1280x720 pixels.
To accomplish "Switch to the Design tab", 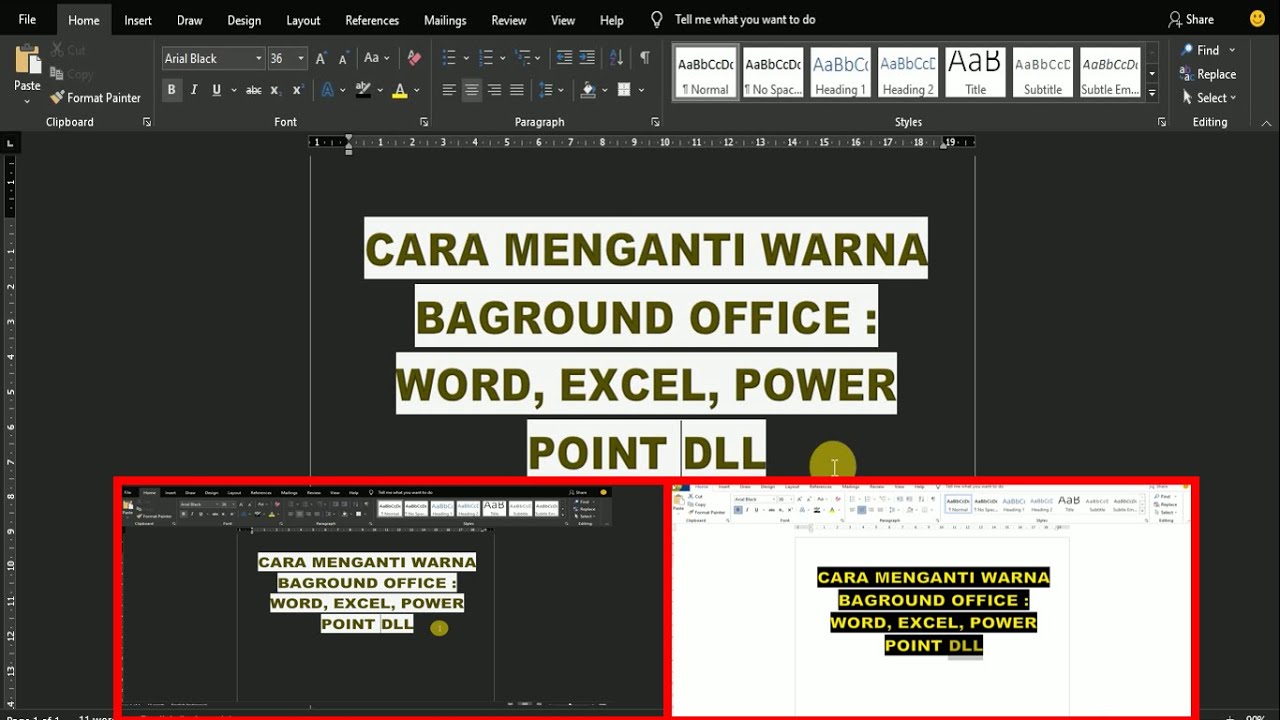I will click(244, 20).
